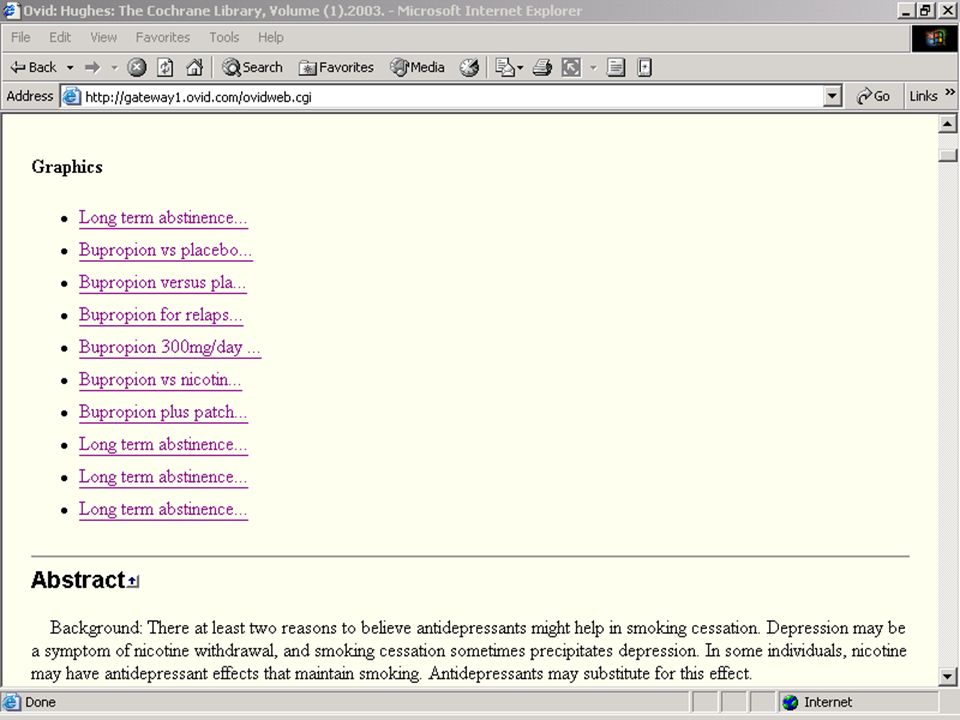The width and height of the screenshot is (960, 720).
Task: Open the Media pane
Action: 418,67
